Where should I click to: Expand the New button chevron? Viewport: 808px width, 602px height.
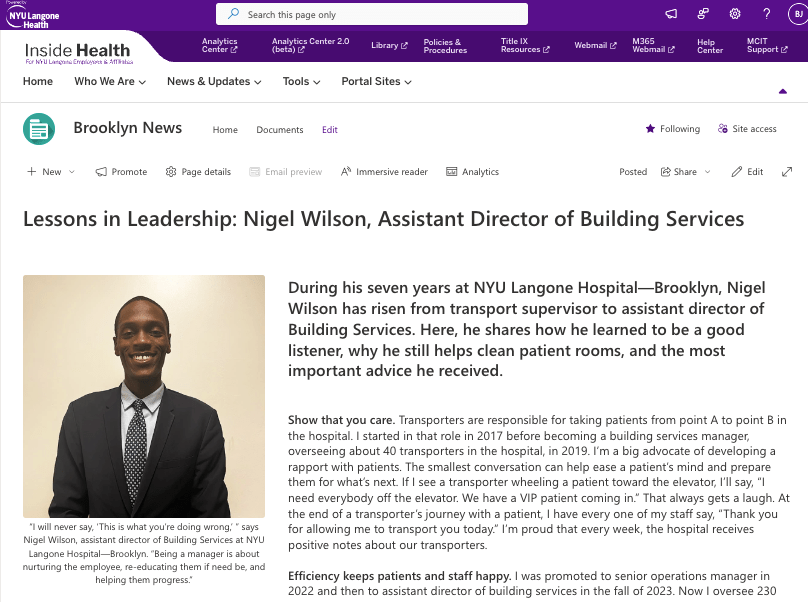click(x=72, y=172)
